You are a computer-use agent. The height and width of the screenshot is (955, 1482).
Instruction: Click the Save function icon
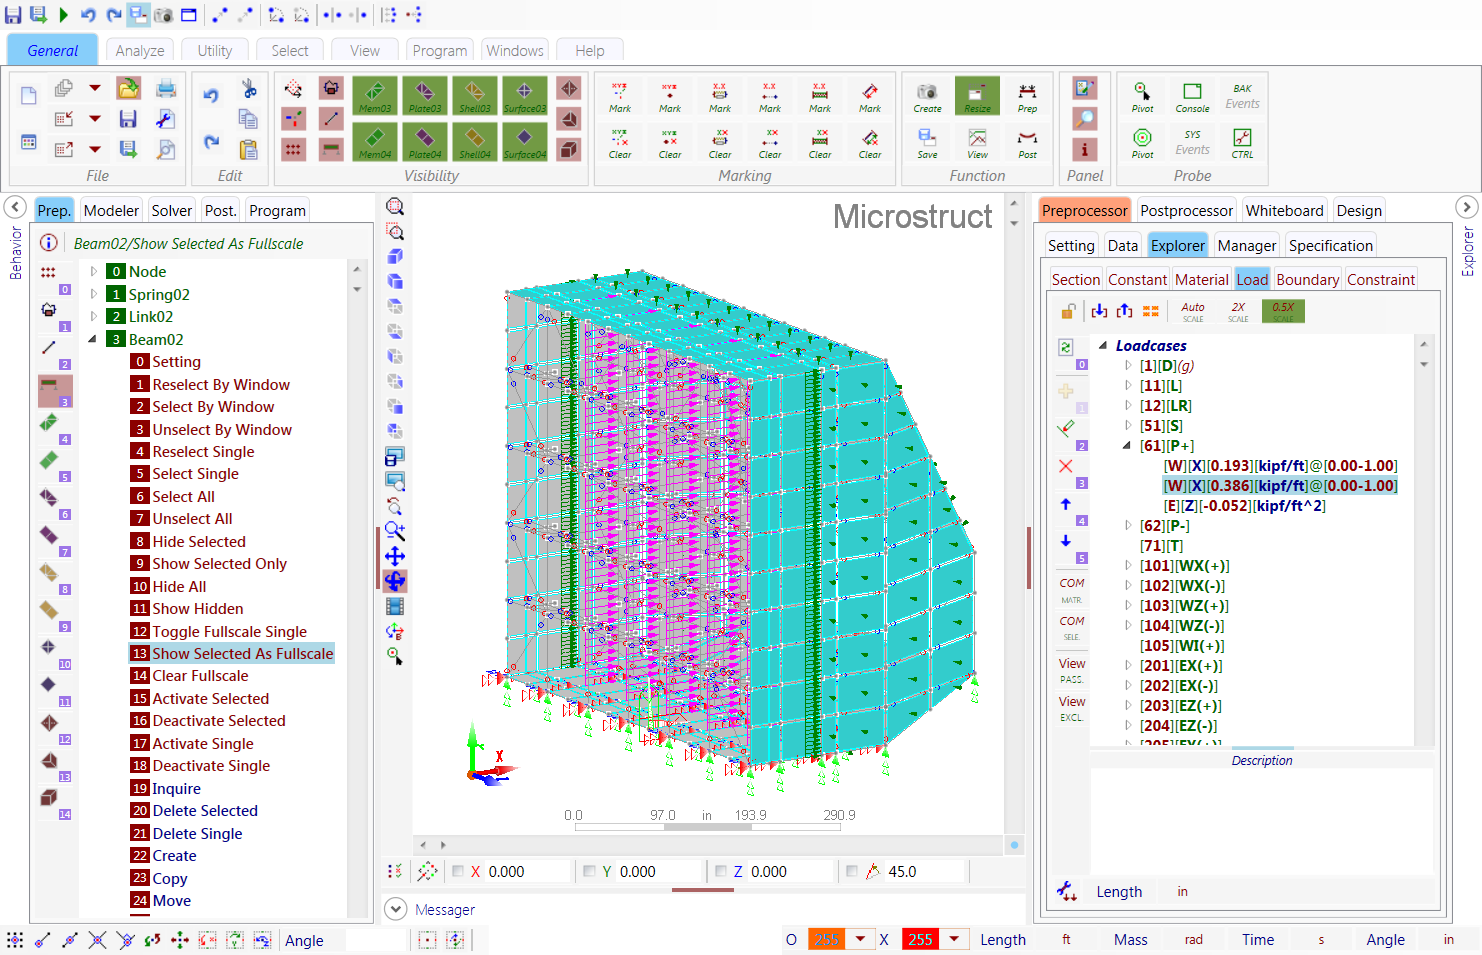(927, 142)
